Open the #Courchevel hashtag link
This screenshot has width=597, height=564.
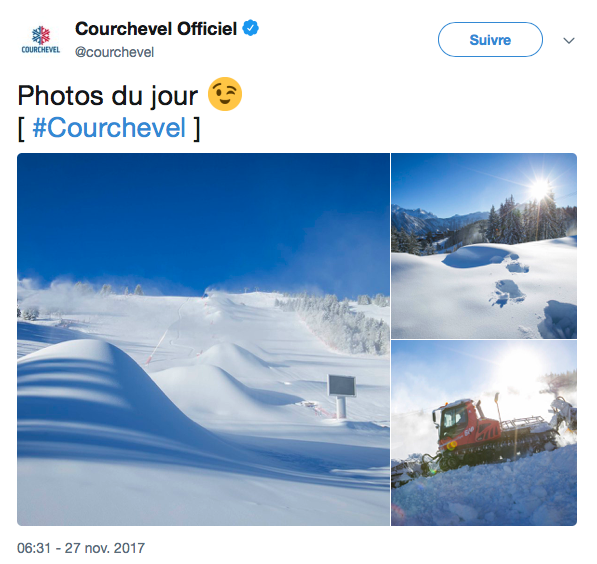point(109,128)
